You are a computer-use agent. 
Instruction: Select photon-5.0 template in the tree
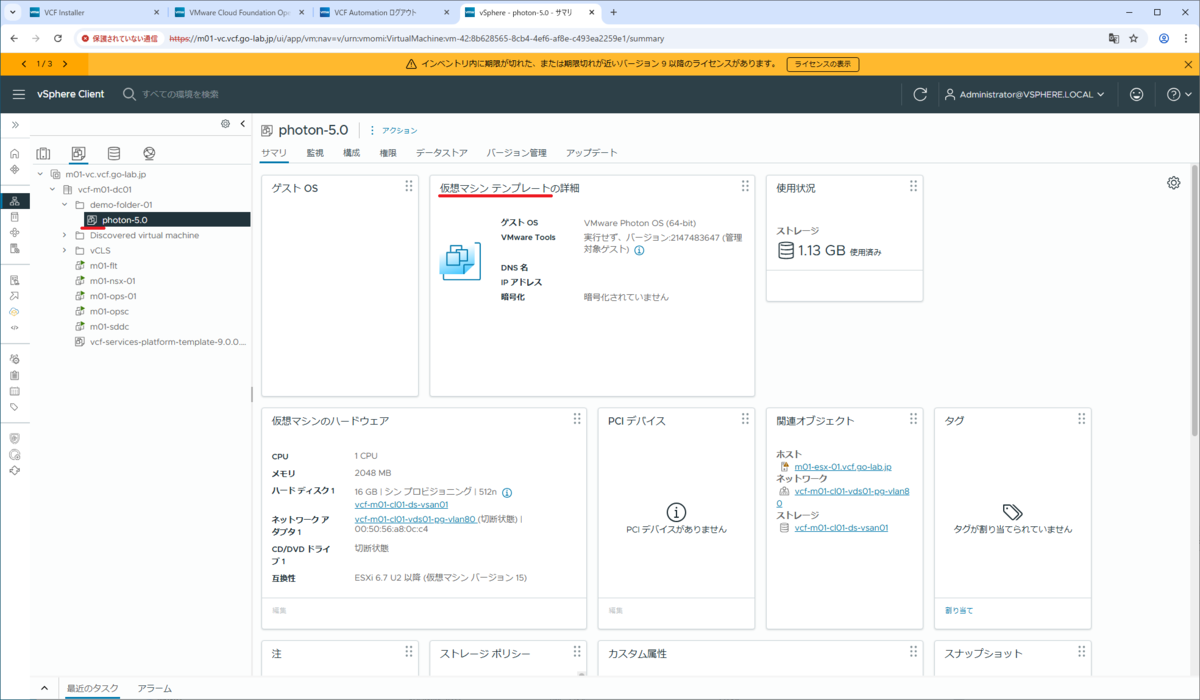(x=124, y=220)
